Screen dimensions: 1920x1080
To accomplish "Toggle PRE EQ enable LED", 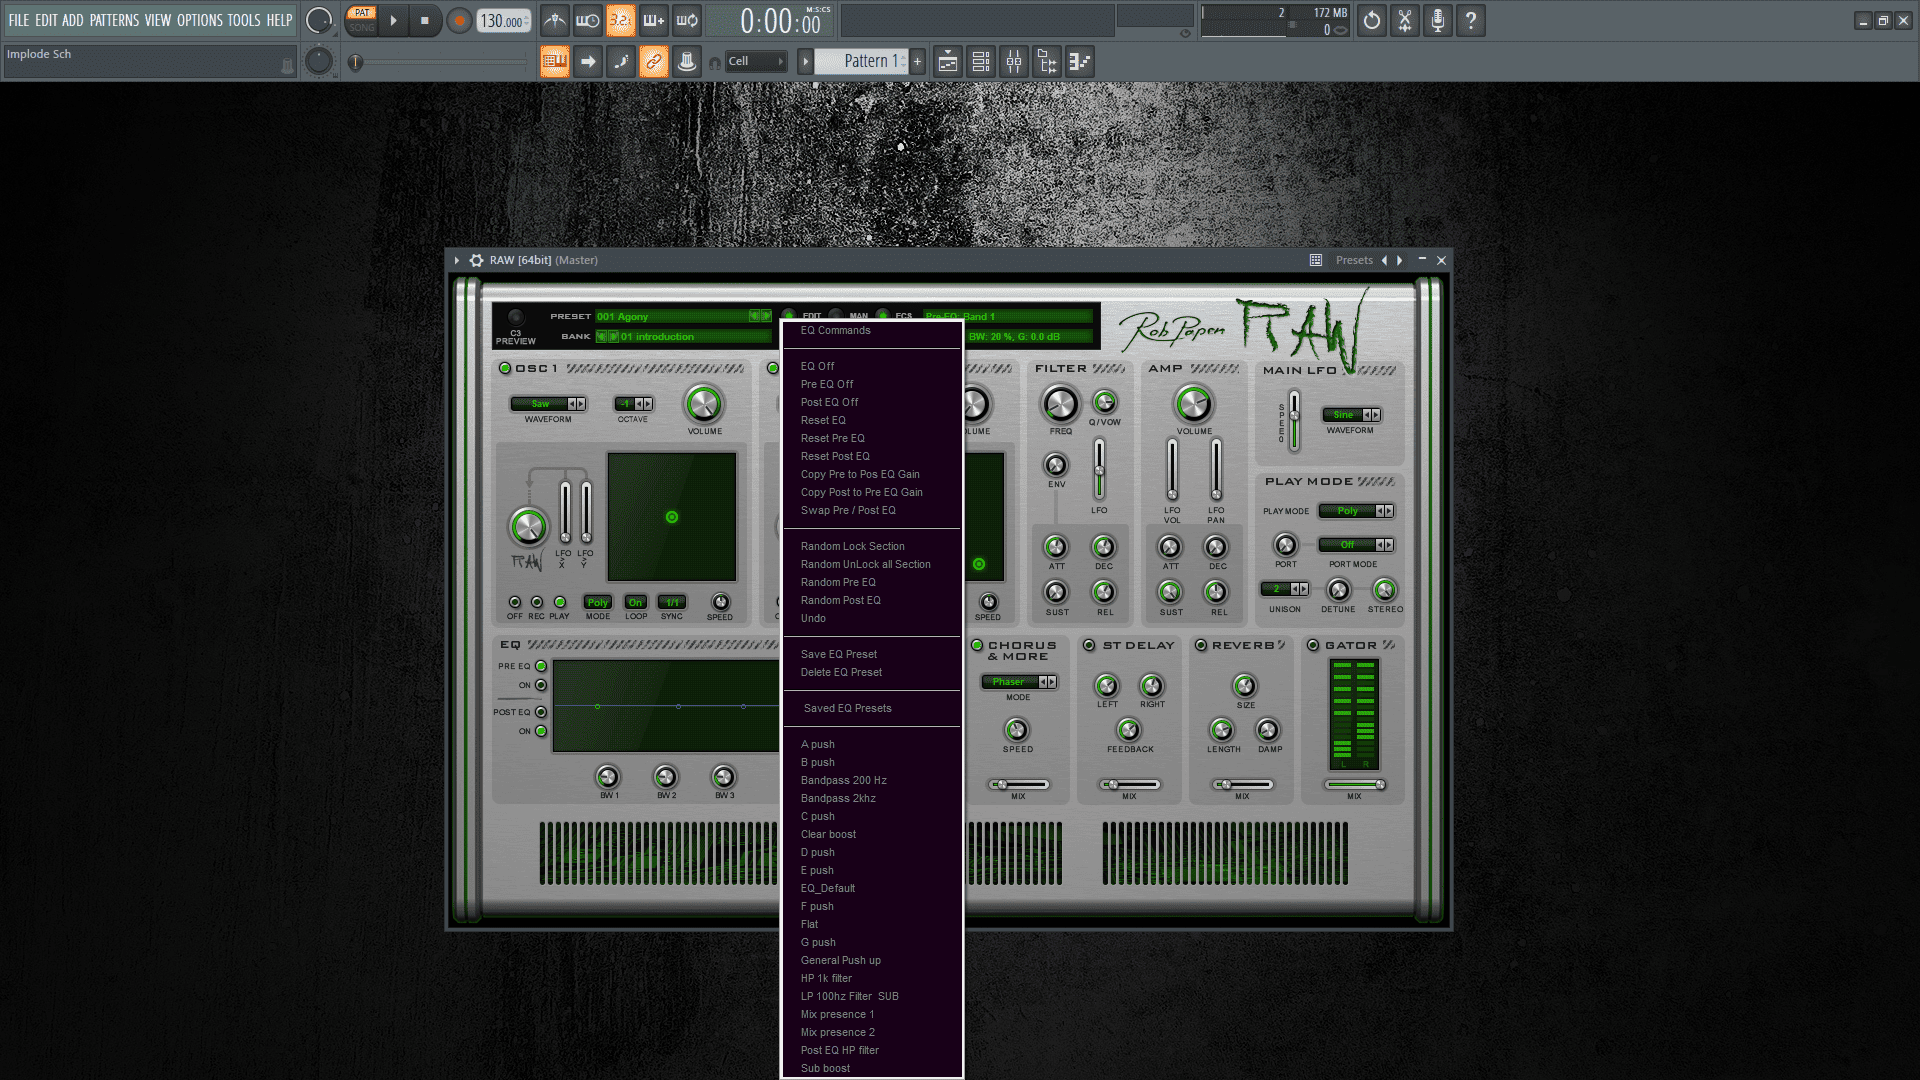I will pyautogui.click(x=541, y=666).
